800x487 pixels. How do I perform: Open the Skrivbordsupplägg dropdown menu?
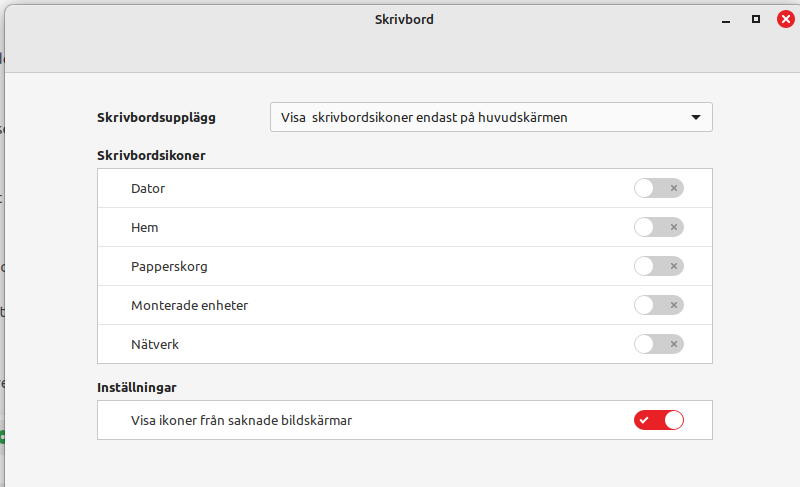click(491, 117)
